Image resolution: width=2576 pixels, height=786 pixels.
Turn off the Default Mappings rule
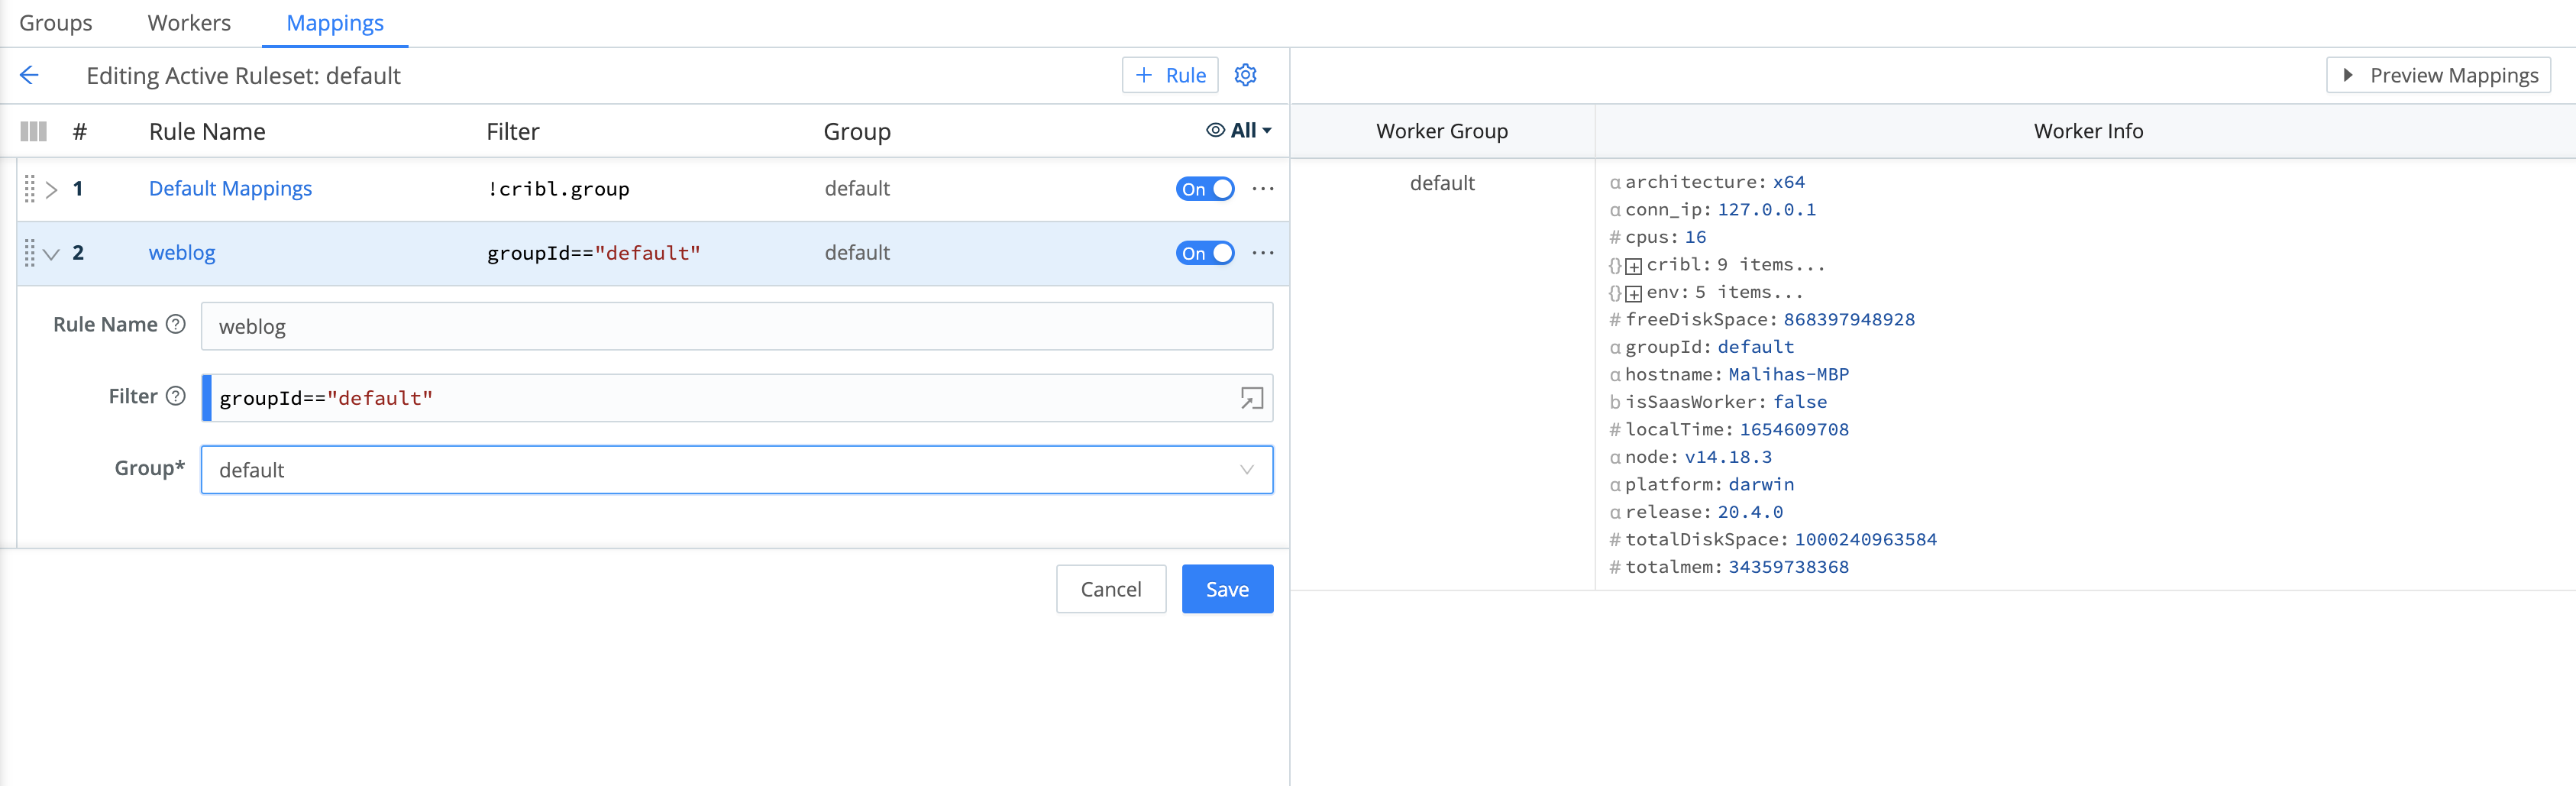(x=1205, y=188)
